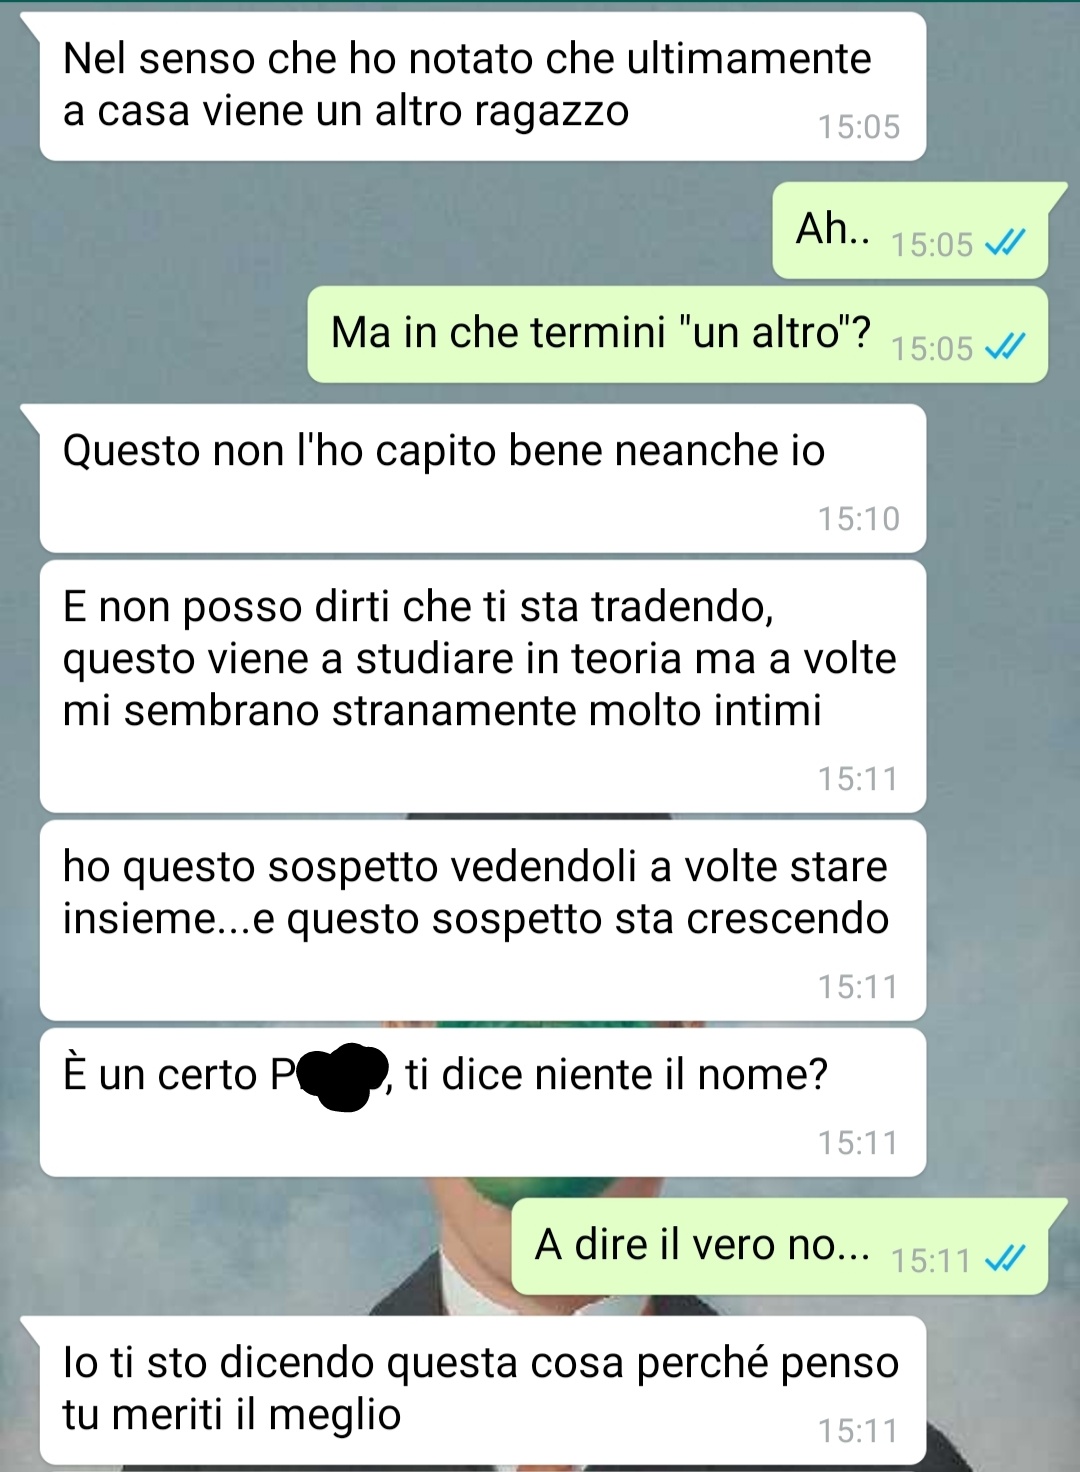Tap the 15:11 timestamp on the 'tradendo' message
Image resolution: width=1080 pixels, height=1472 pixels.
(x=859, y=778)
